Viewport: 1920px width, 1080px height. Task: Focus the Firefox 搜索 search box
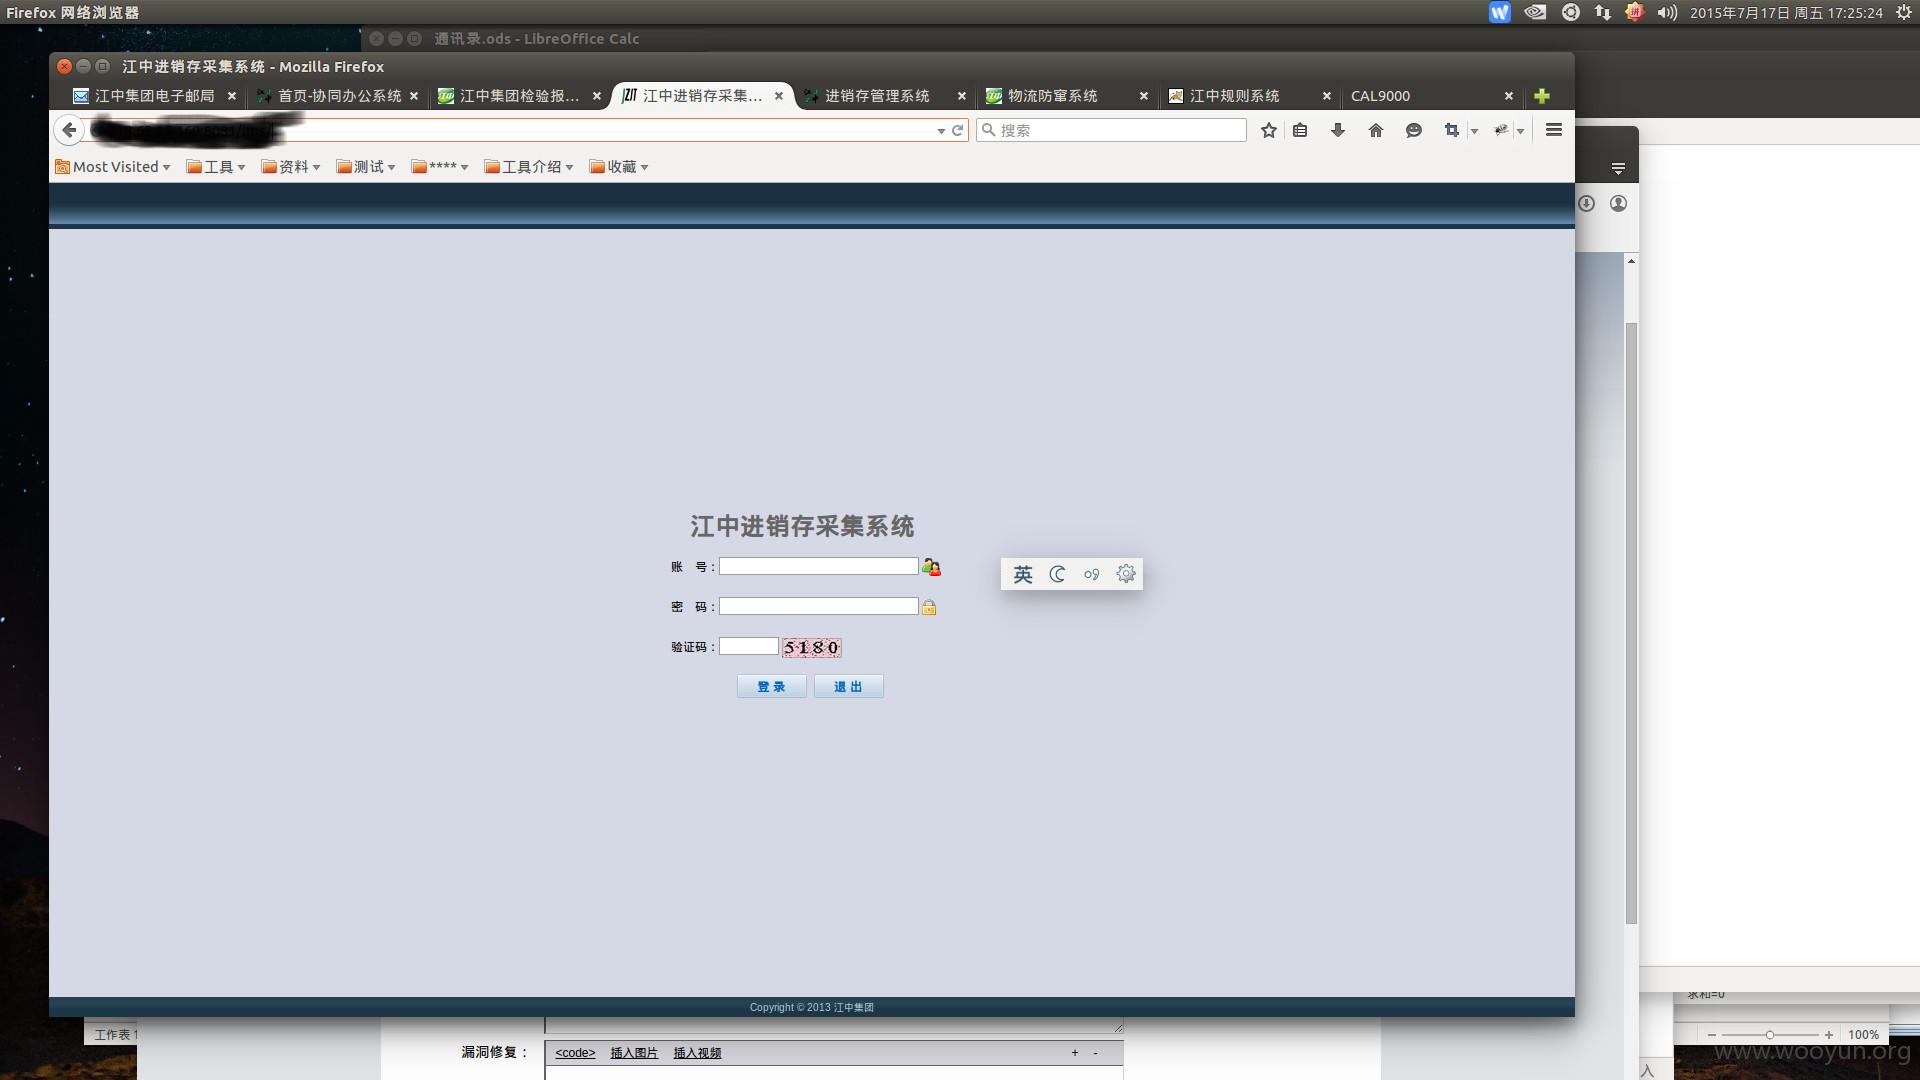point(1111,130)
